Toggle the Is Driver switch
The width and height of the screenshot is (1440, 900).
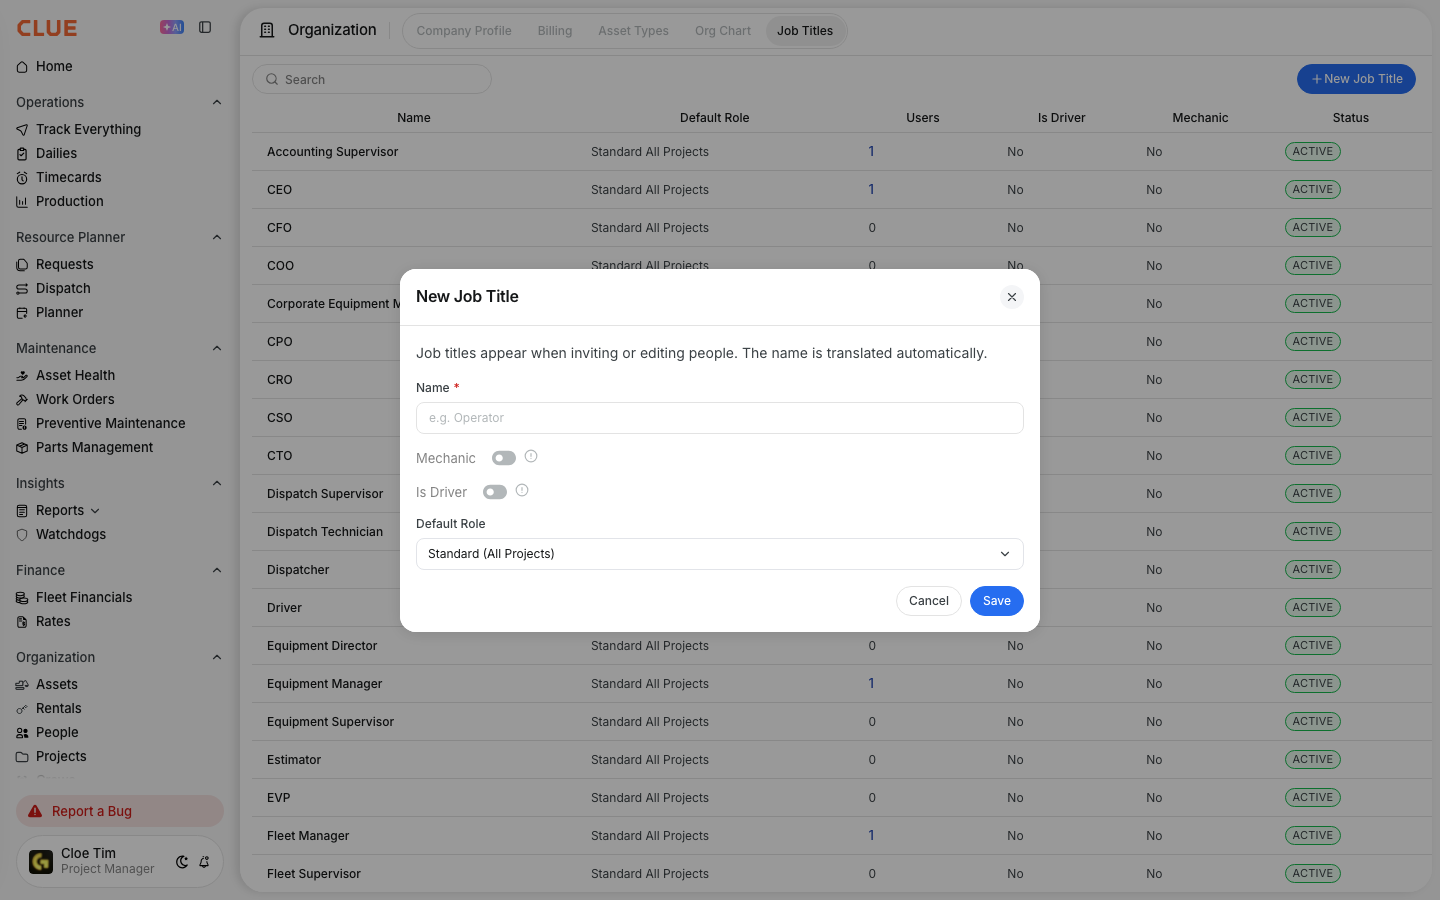coord(495,492)
